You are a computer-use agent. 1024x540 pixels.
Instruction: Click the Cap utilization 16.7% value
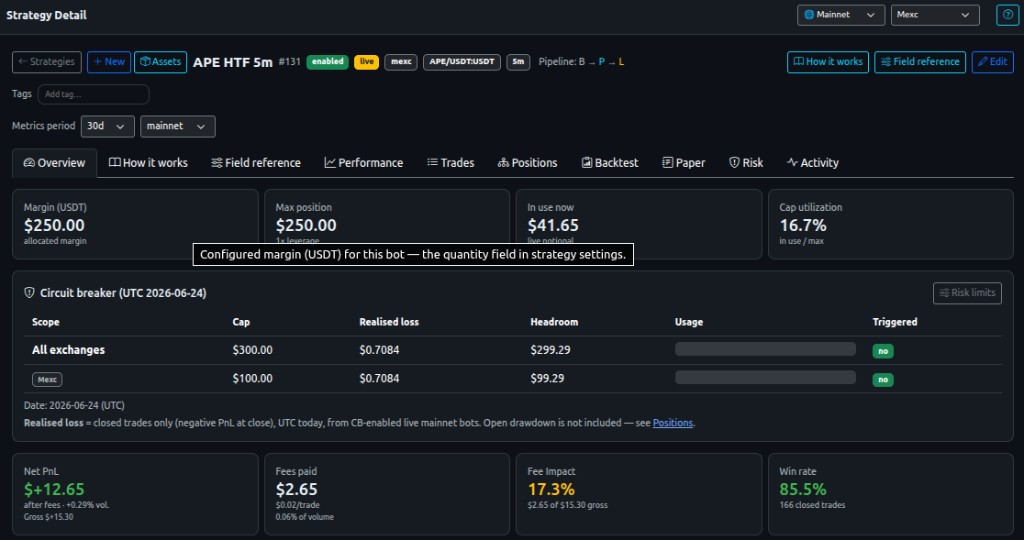pos(803,225)
